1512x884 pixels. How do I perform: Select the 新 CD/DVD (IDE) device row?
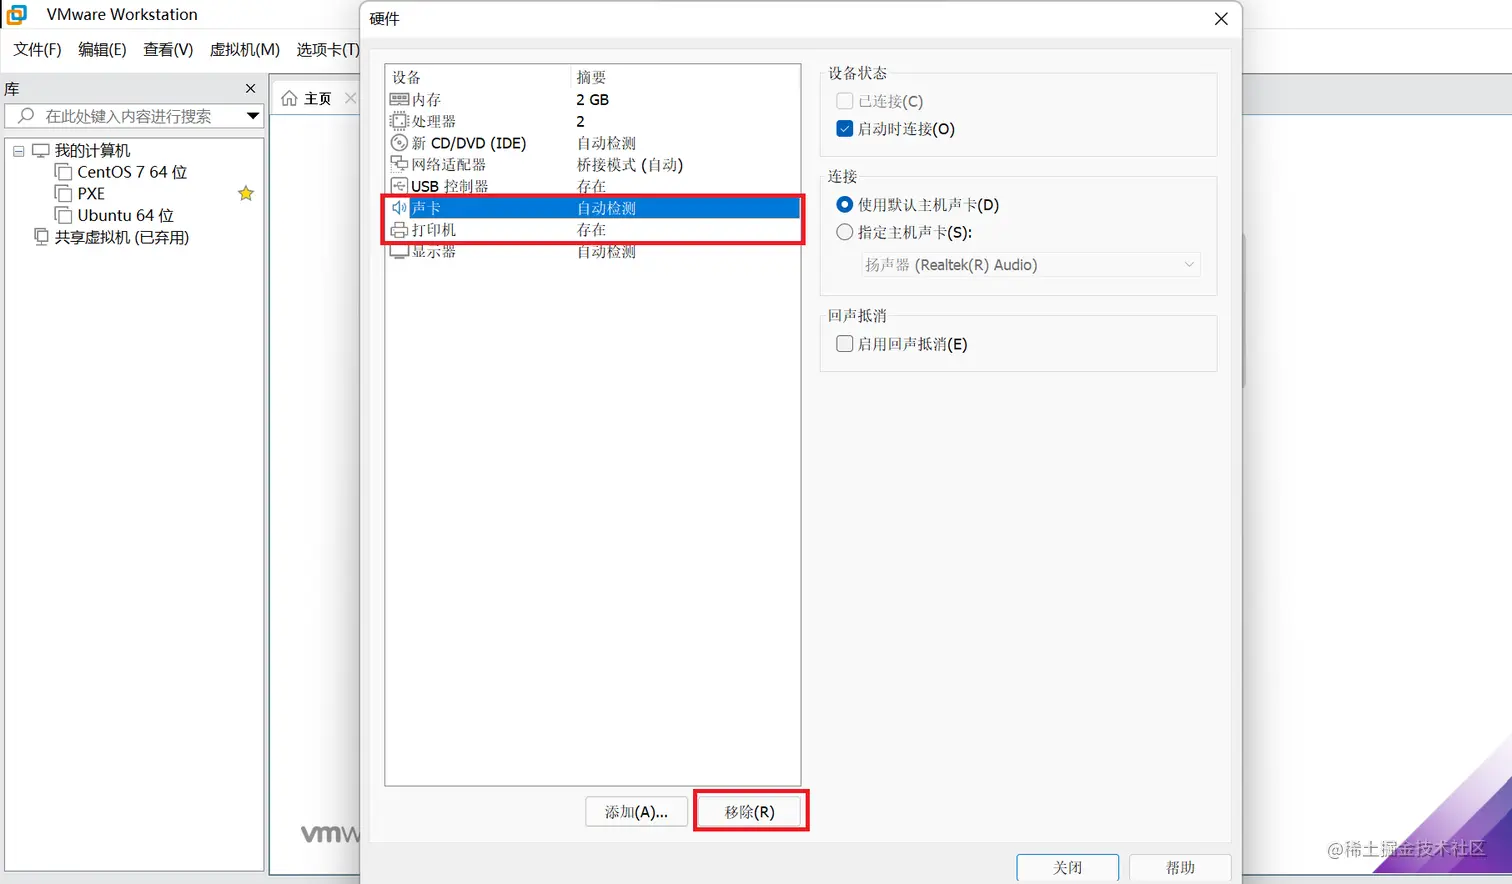tap(593, 143)
